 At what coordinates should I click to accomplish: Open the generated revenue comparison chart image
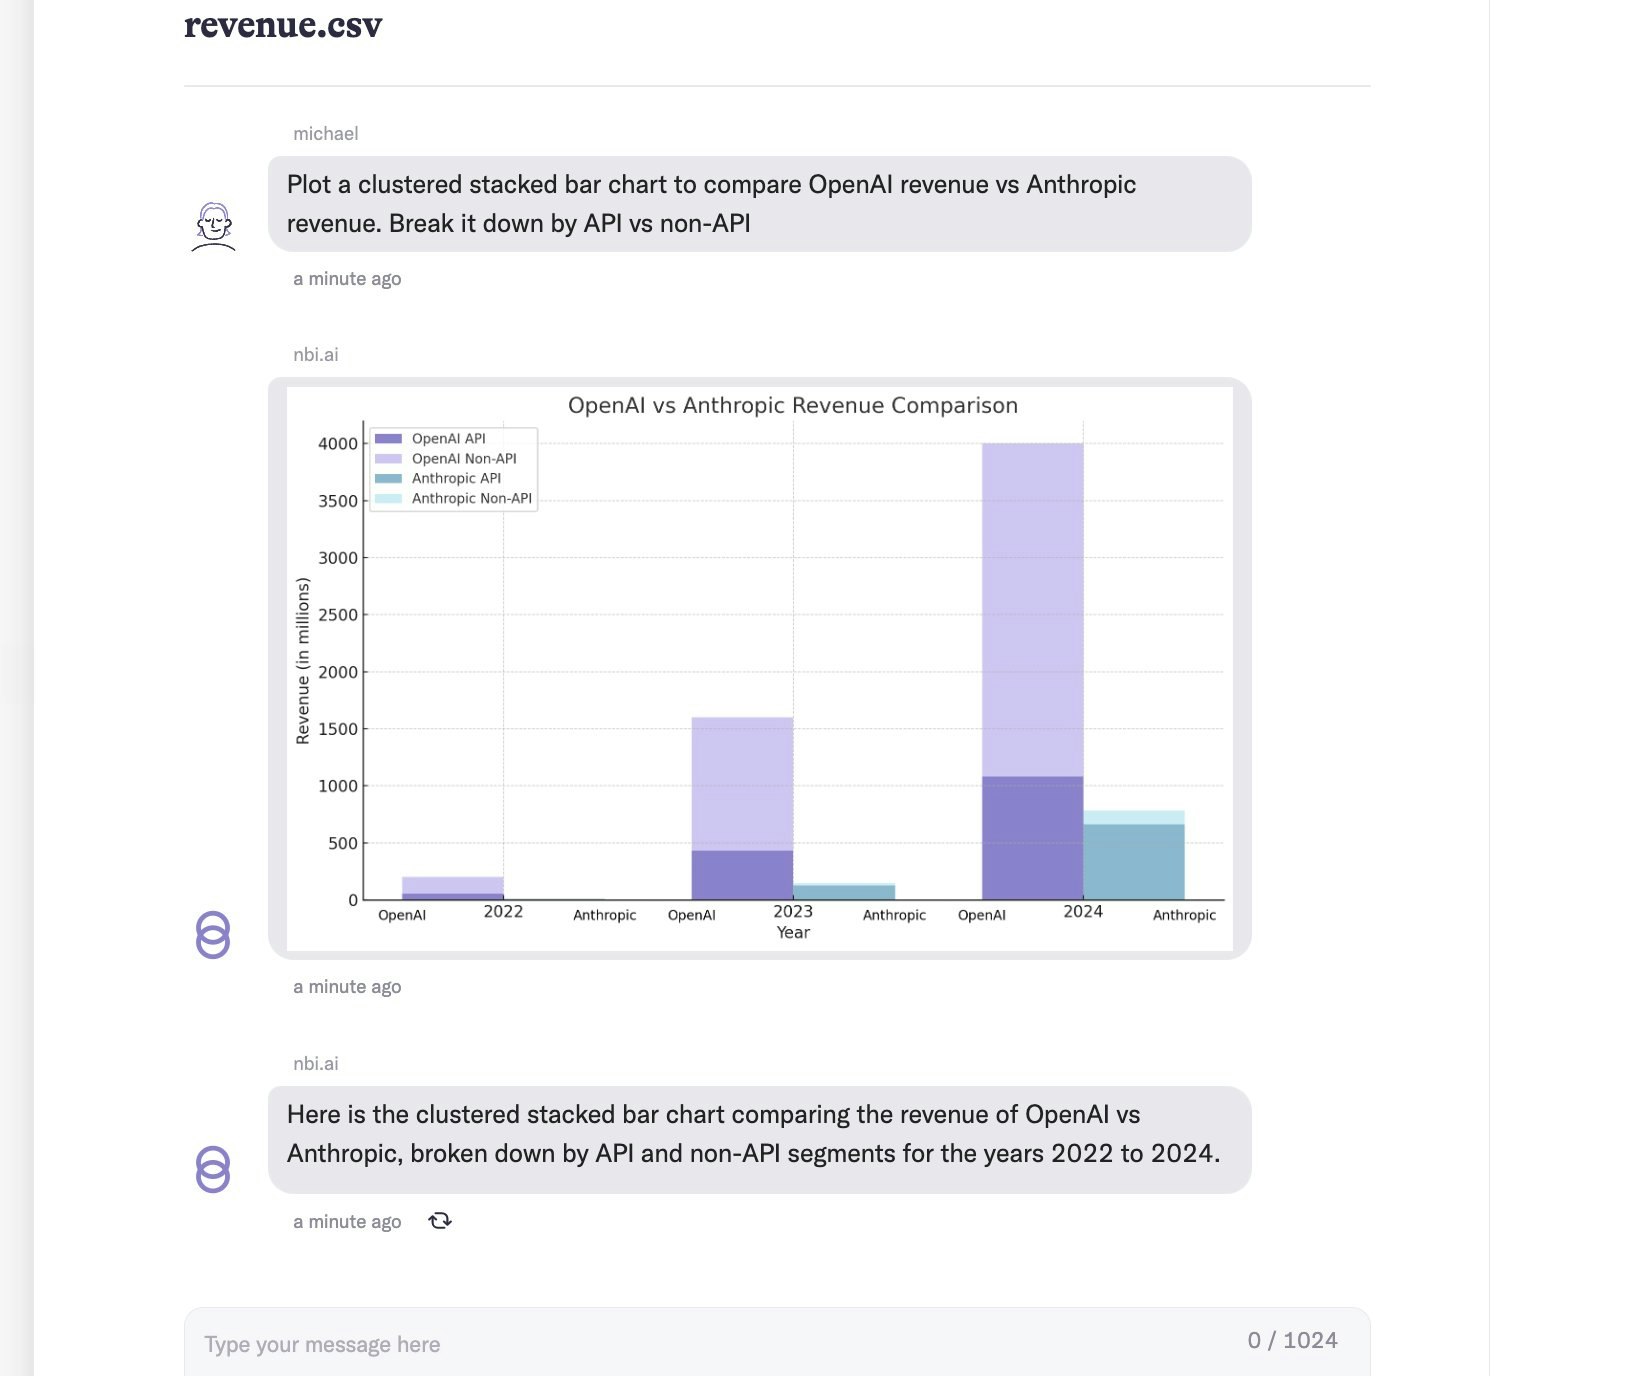760,668
